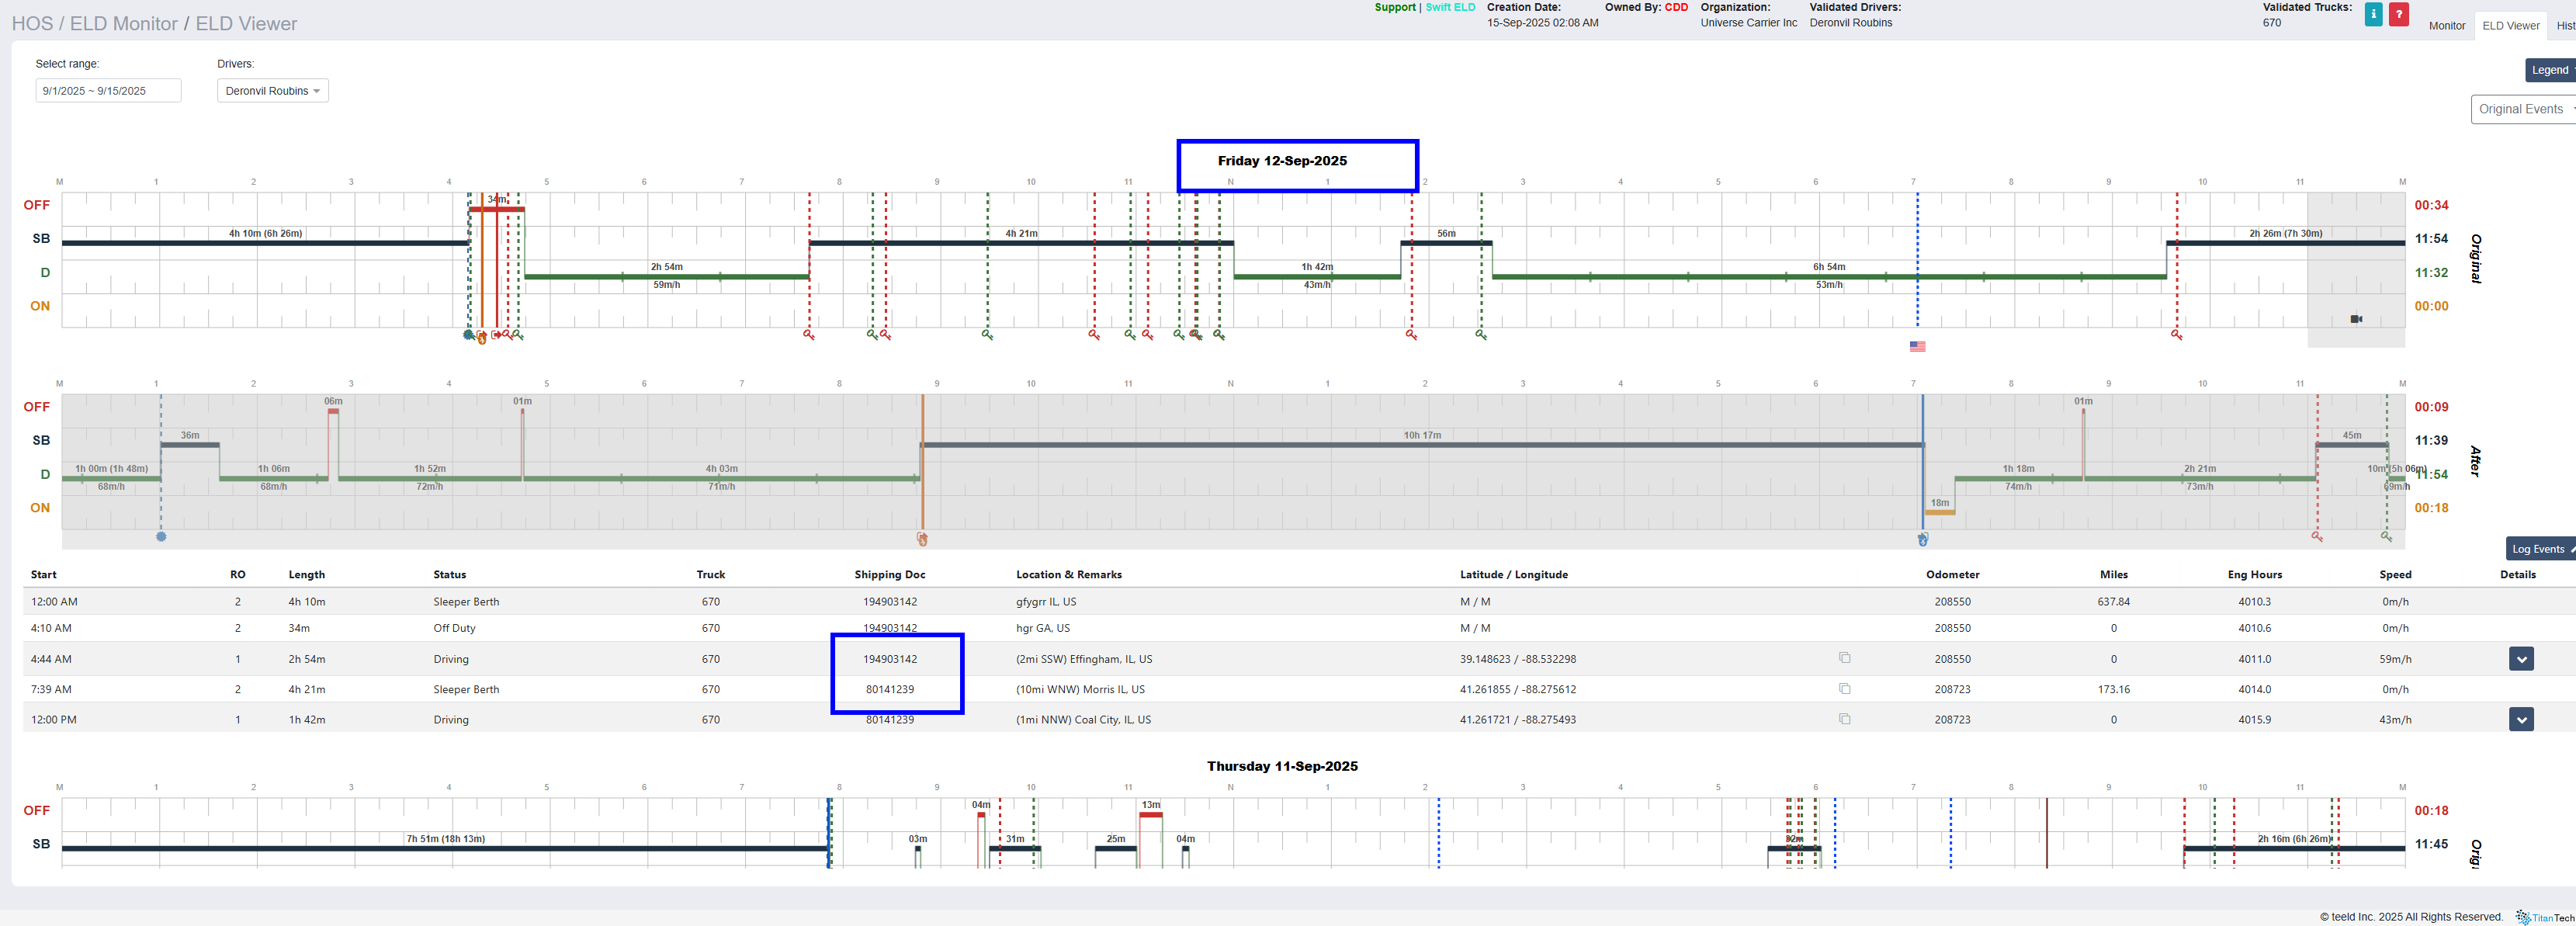Click the blue gear marker near 4:10 AM on original chart

pyautogui.click(x=468, y=335)
